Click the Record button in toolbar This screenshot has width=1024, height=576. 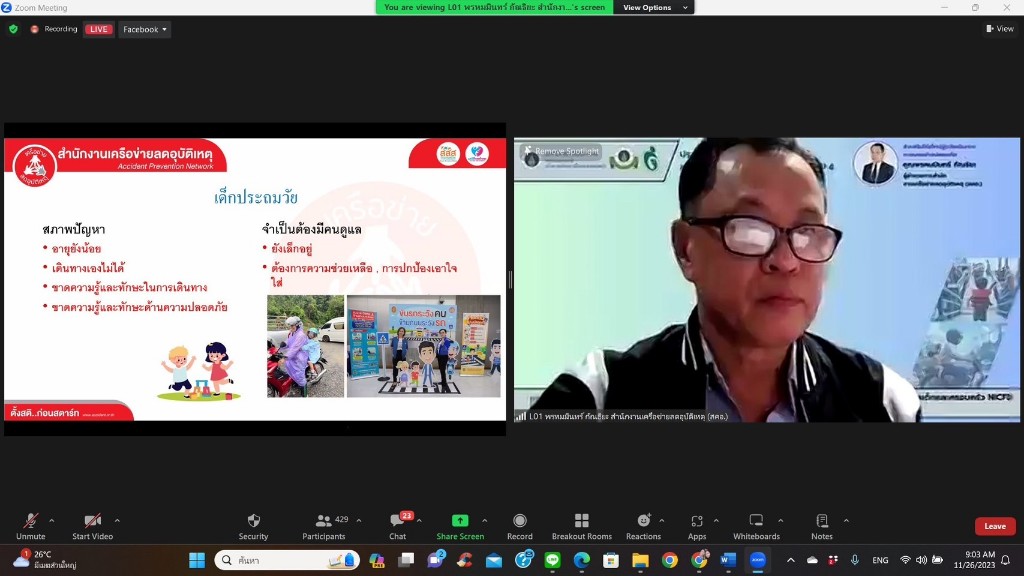(520, 526)
